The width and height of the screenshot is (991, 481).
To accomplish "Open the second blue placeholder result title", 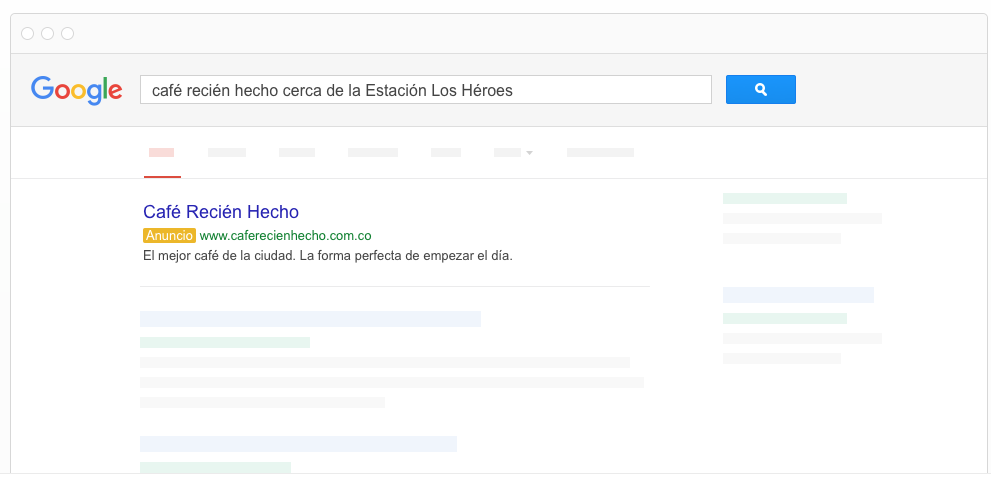I will point(298,444).
